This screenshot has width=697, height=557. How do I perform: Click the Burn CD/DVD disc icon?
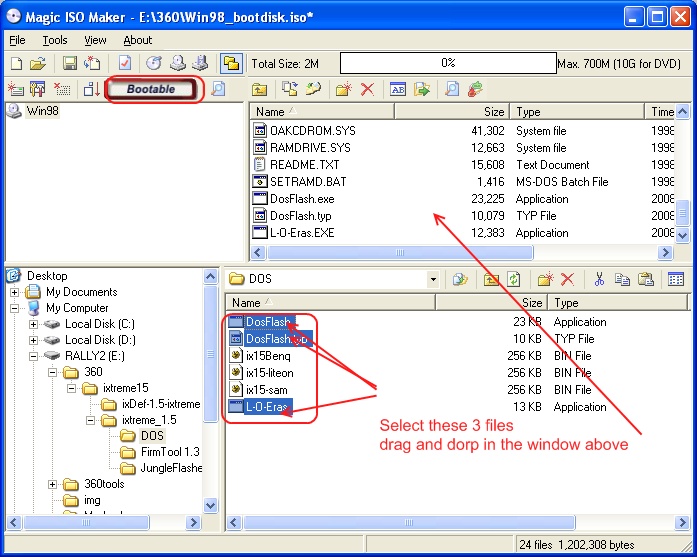click(154, 64)
